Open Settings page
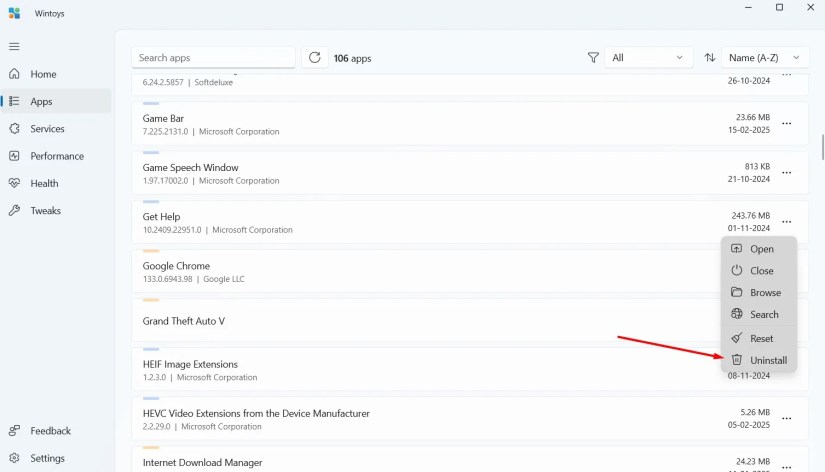Screen dimensions: 825x472 [x=56, y=458]
